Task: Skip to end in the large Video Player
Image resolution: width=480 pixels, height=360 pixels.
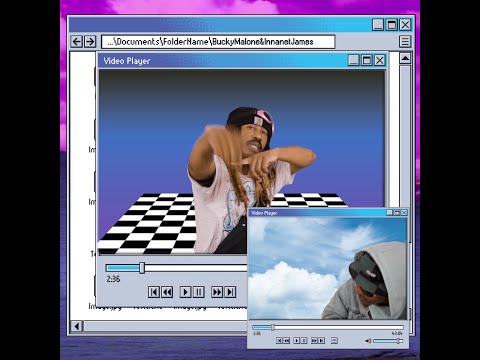Action: tap(230, 292)
